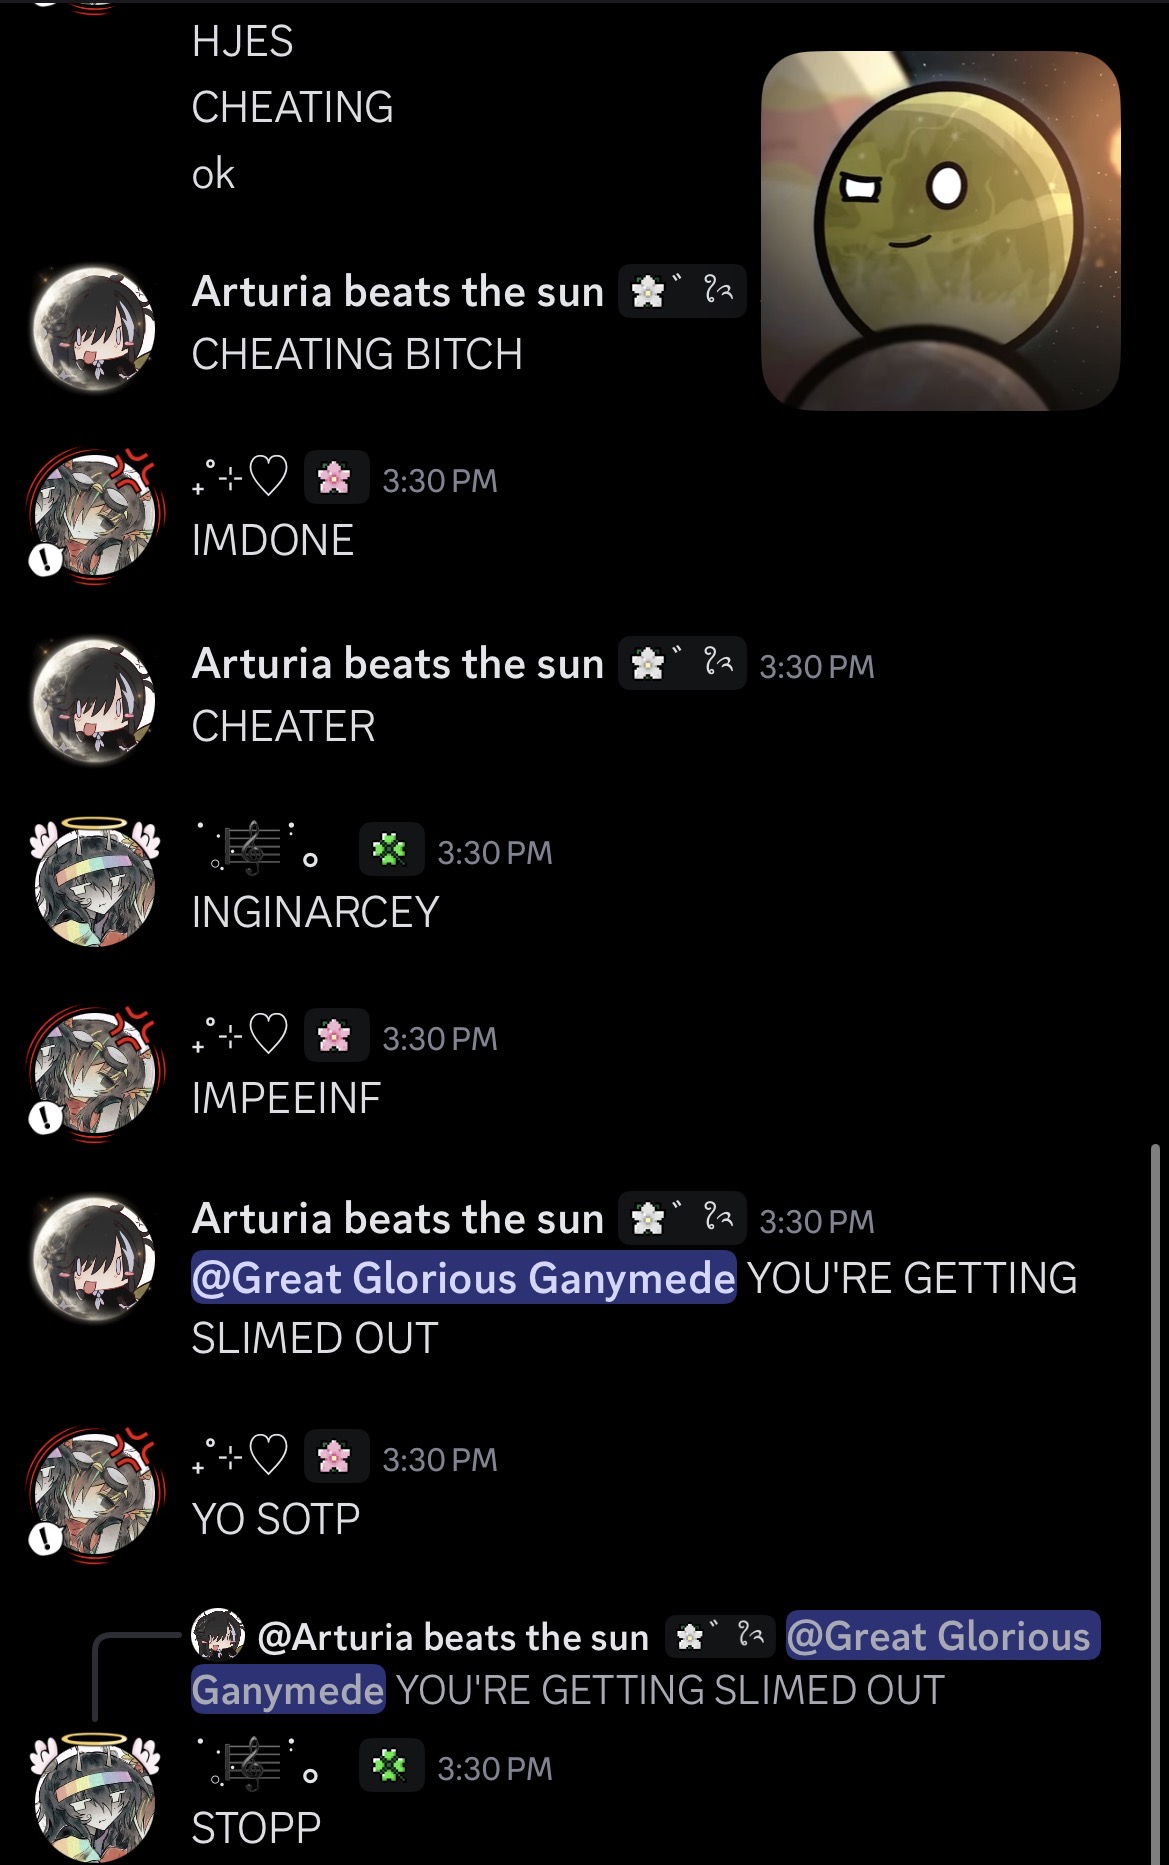
Task: Click the chat scrollbar on the right edge
Action: 1154,1500
